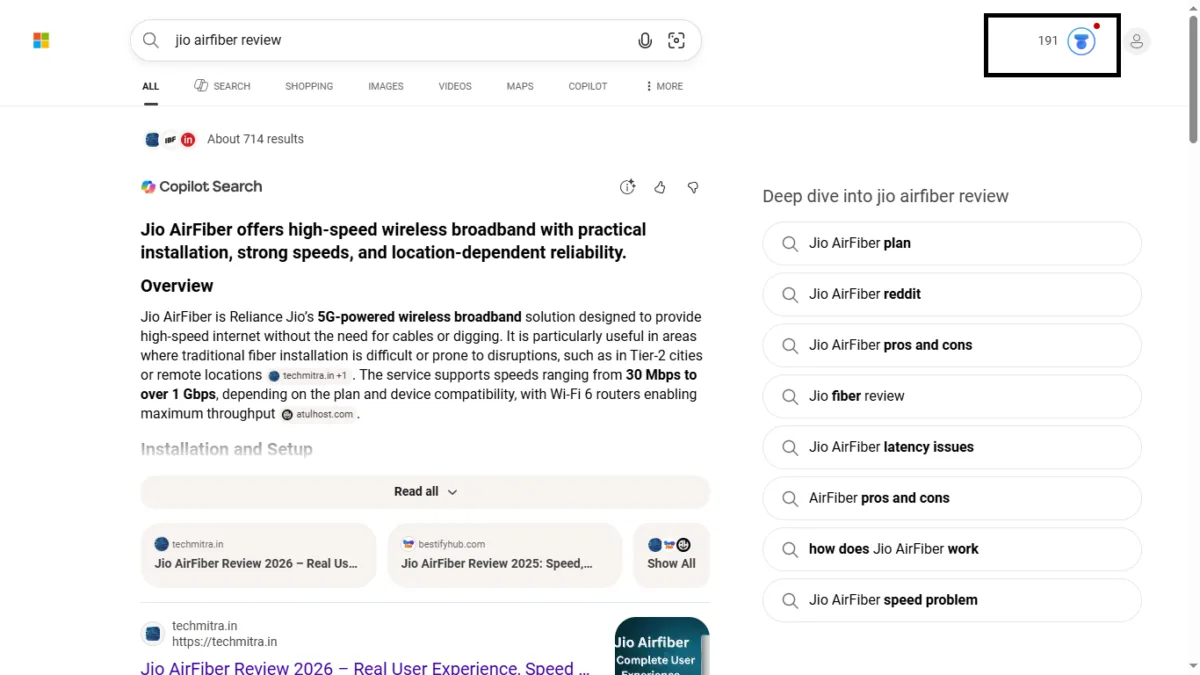
Task: Search suggestion Jio AirFiber reddit
Action: point(951,294)
